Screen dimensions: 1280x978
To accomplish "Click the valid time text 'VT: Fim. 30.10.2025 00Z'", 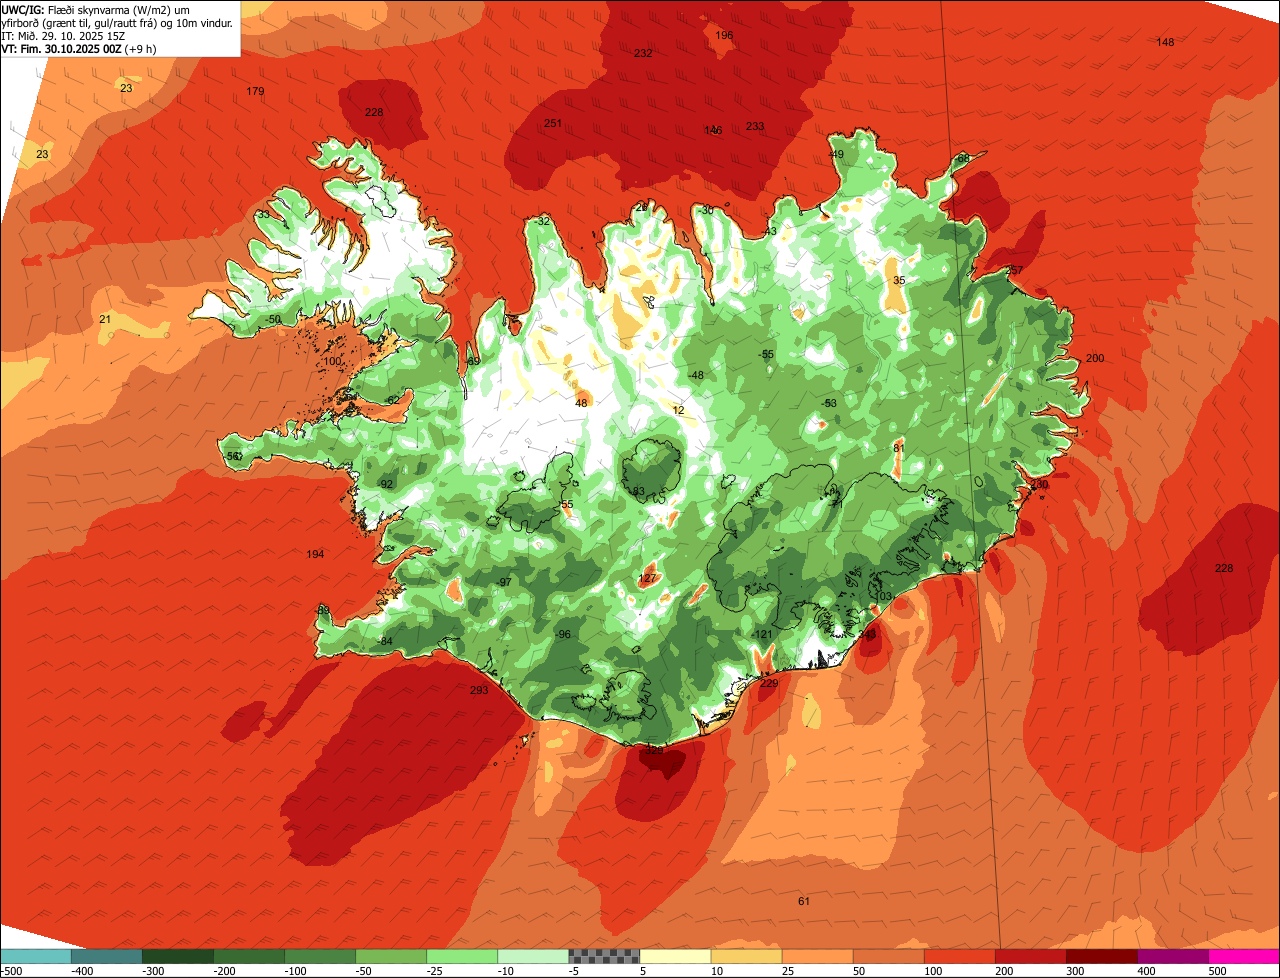I will coord(62,48).
